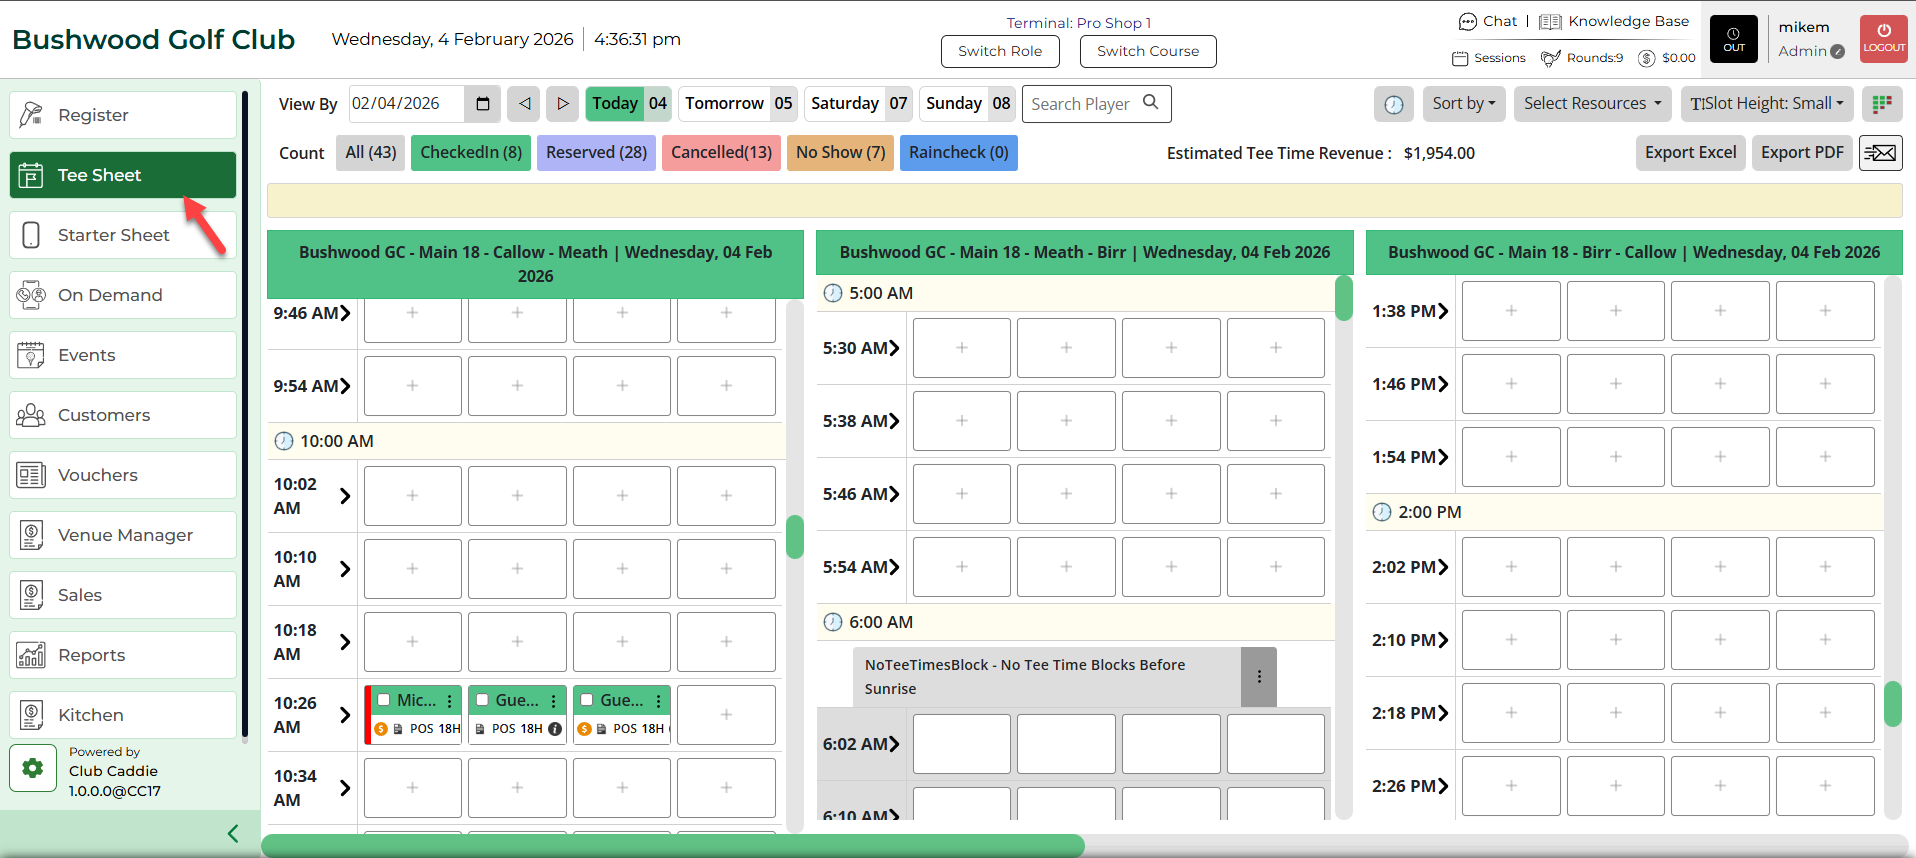Check the Mic... player booking checkbox
Image resolution: width=1916 pixels, height=858 pixels.
pyautogui.click(x=384, y=700)
